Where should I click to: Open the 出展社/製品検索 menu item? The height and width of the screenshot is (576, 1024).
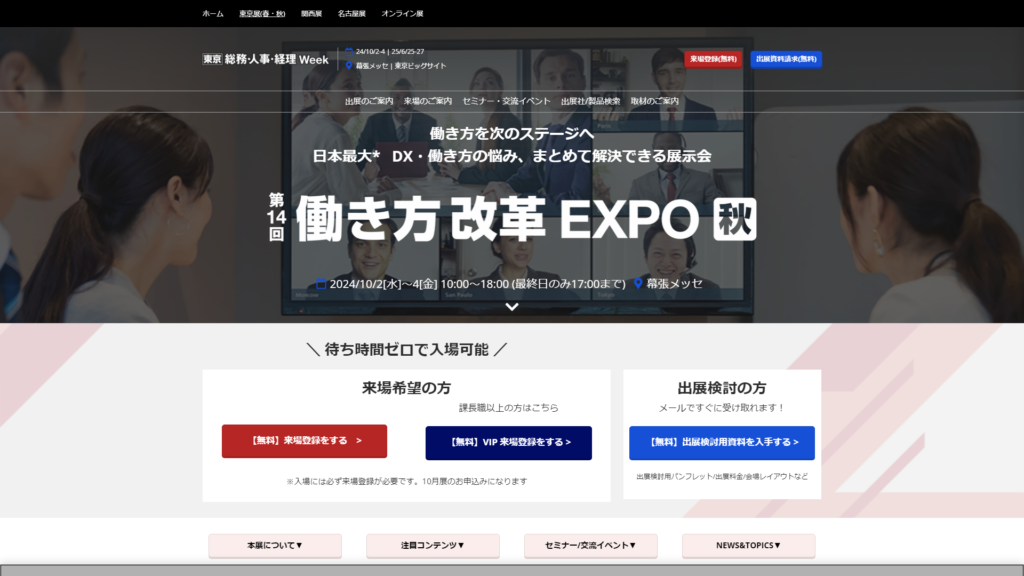(590, 101)
